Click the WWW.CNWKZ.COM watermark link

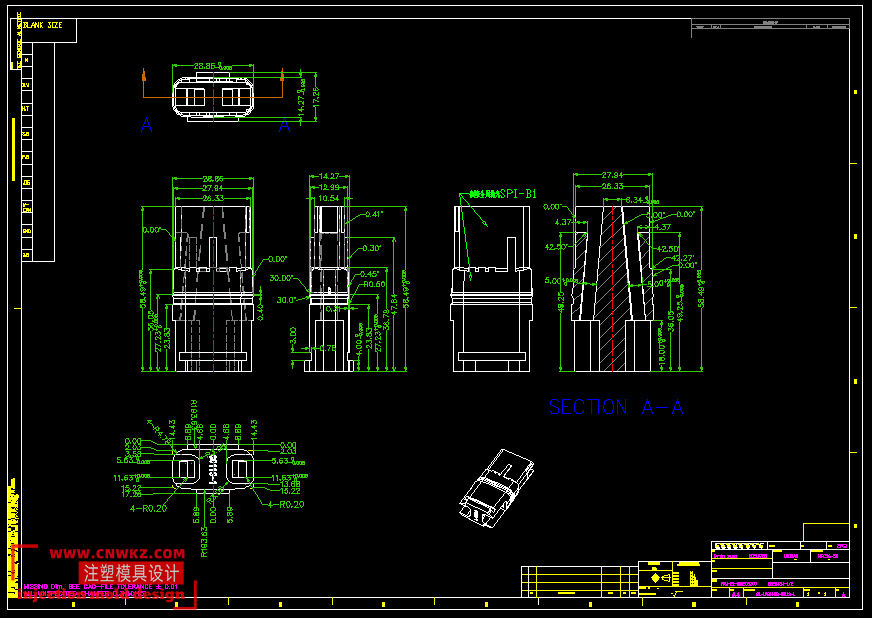(x=117, y=554)
